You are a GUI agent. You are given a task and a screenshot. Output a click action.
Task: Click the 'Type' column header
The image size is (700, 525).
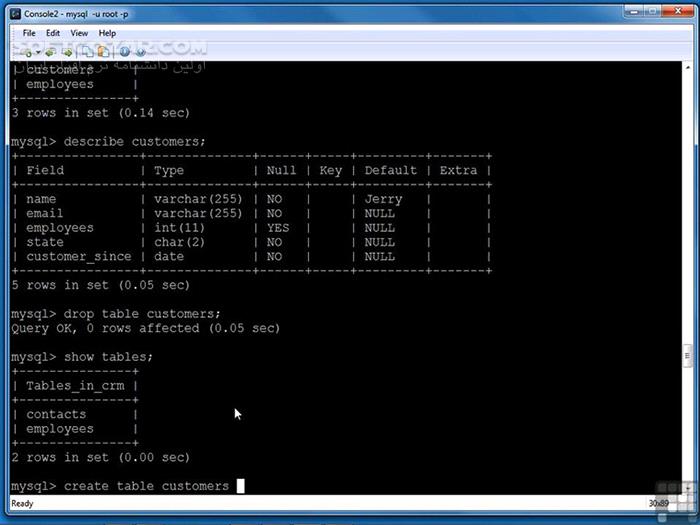[x=169, y=171]
